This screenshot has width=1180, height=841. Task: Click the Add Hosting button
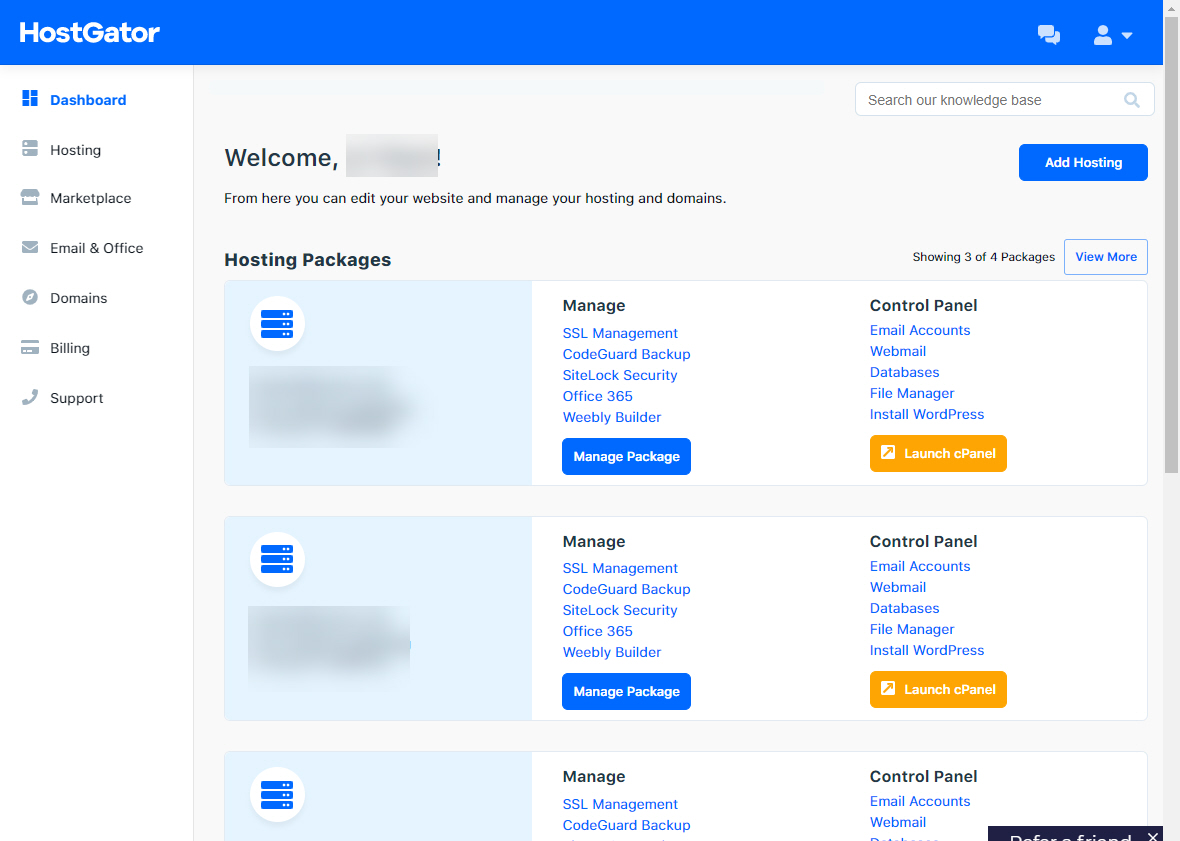point(1083,162)
